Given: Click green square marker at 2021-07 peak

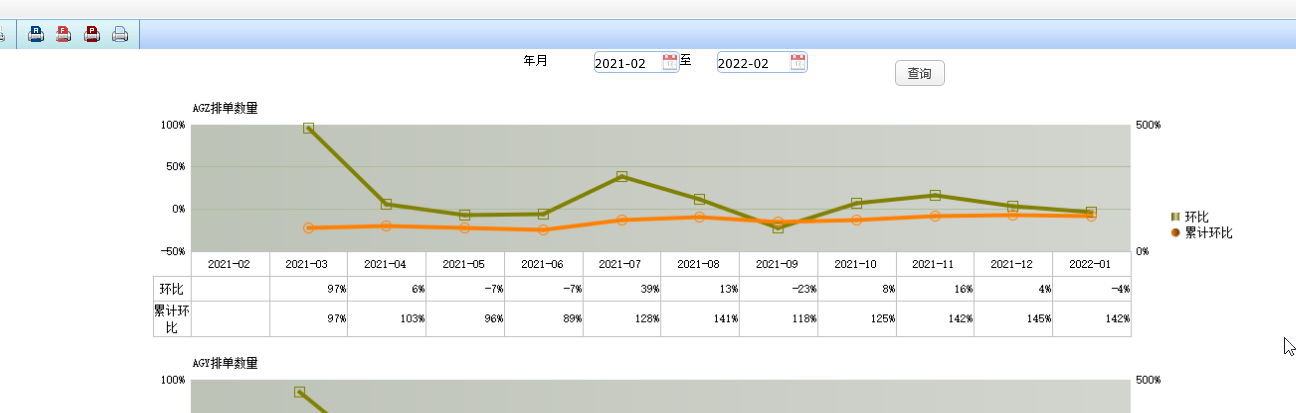Looking at the screenshot, I should (622, 176).
